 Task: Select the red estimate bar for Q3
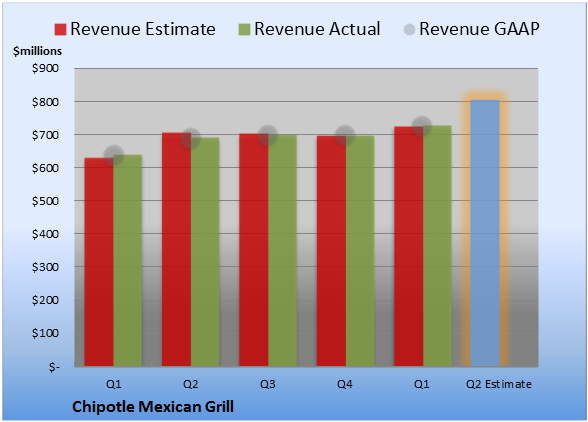[254, 250]
